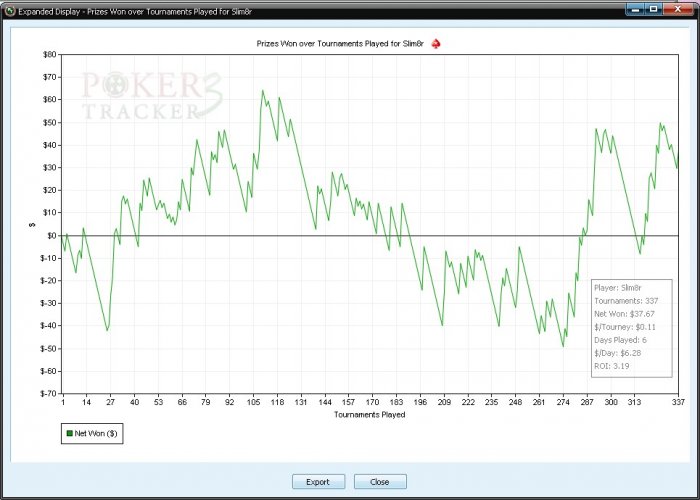Close the Expanded Display window

(x=678, y=8)
